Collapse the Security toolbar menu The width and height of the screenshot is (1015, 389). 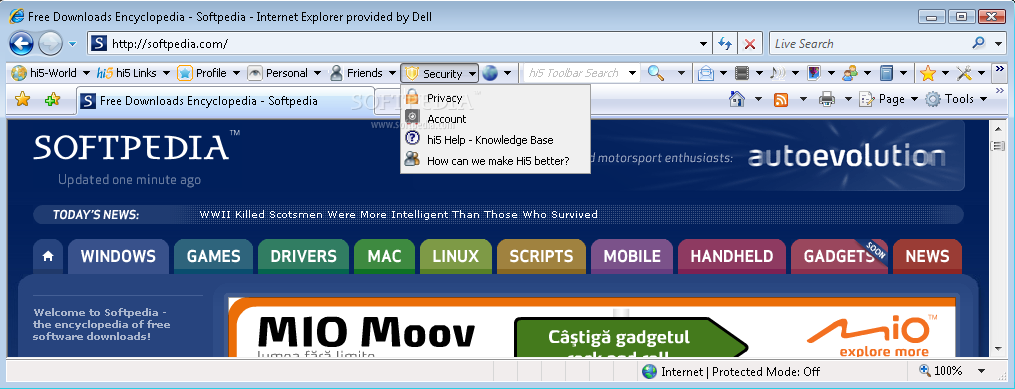(x=440, y=74)
